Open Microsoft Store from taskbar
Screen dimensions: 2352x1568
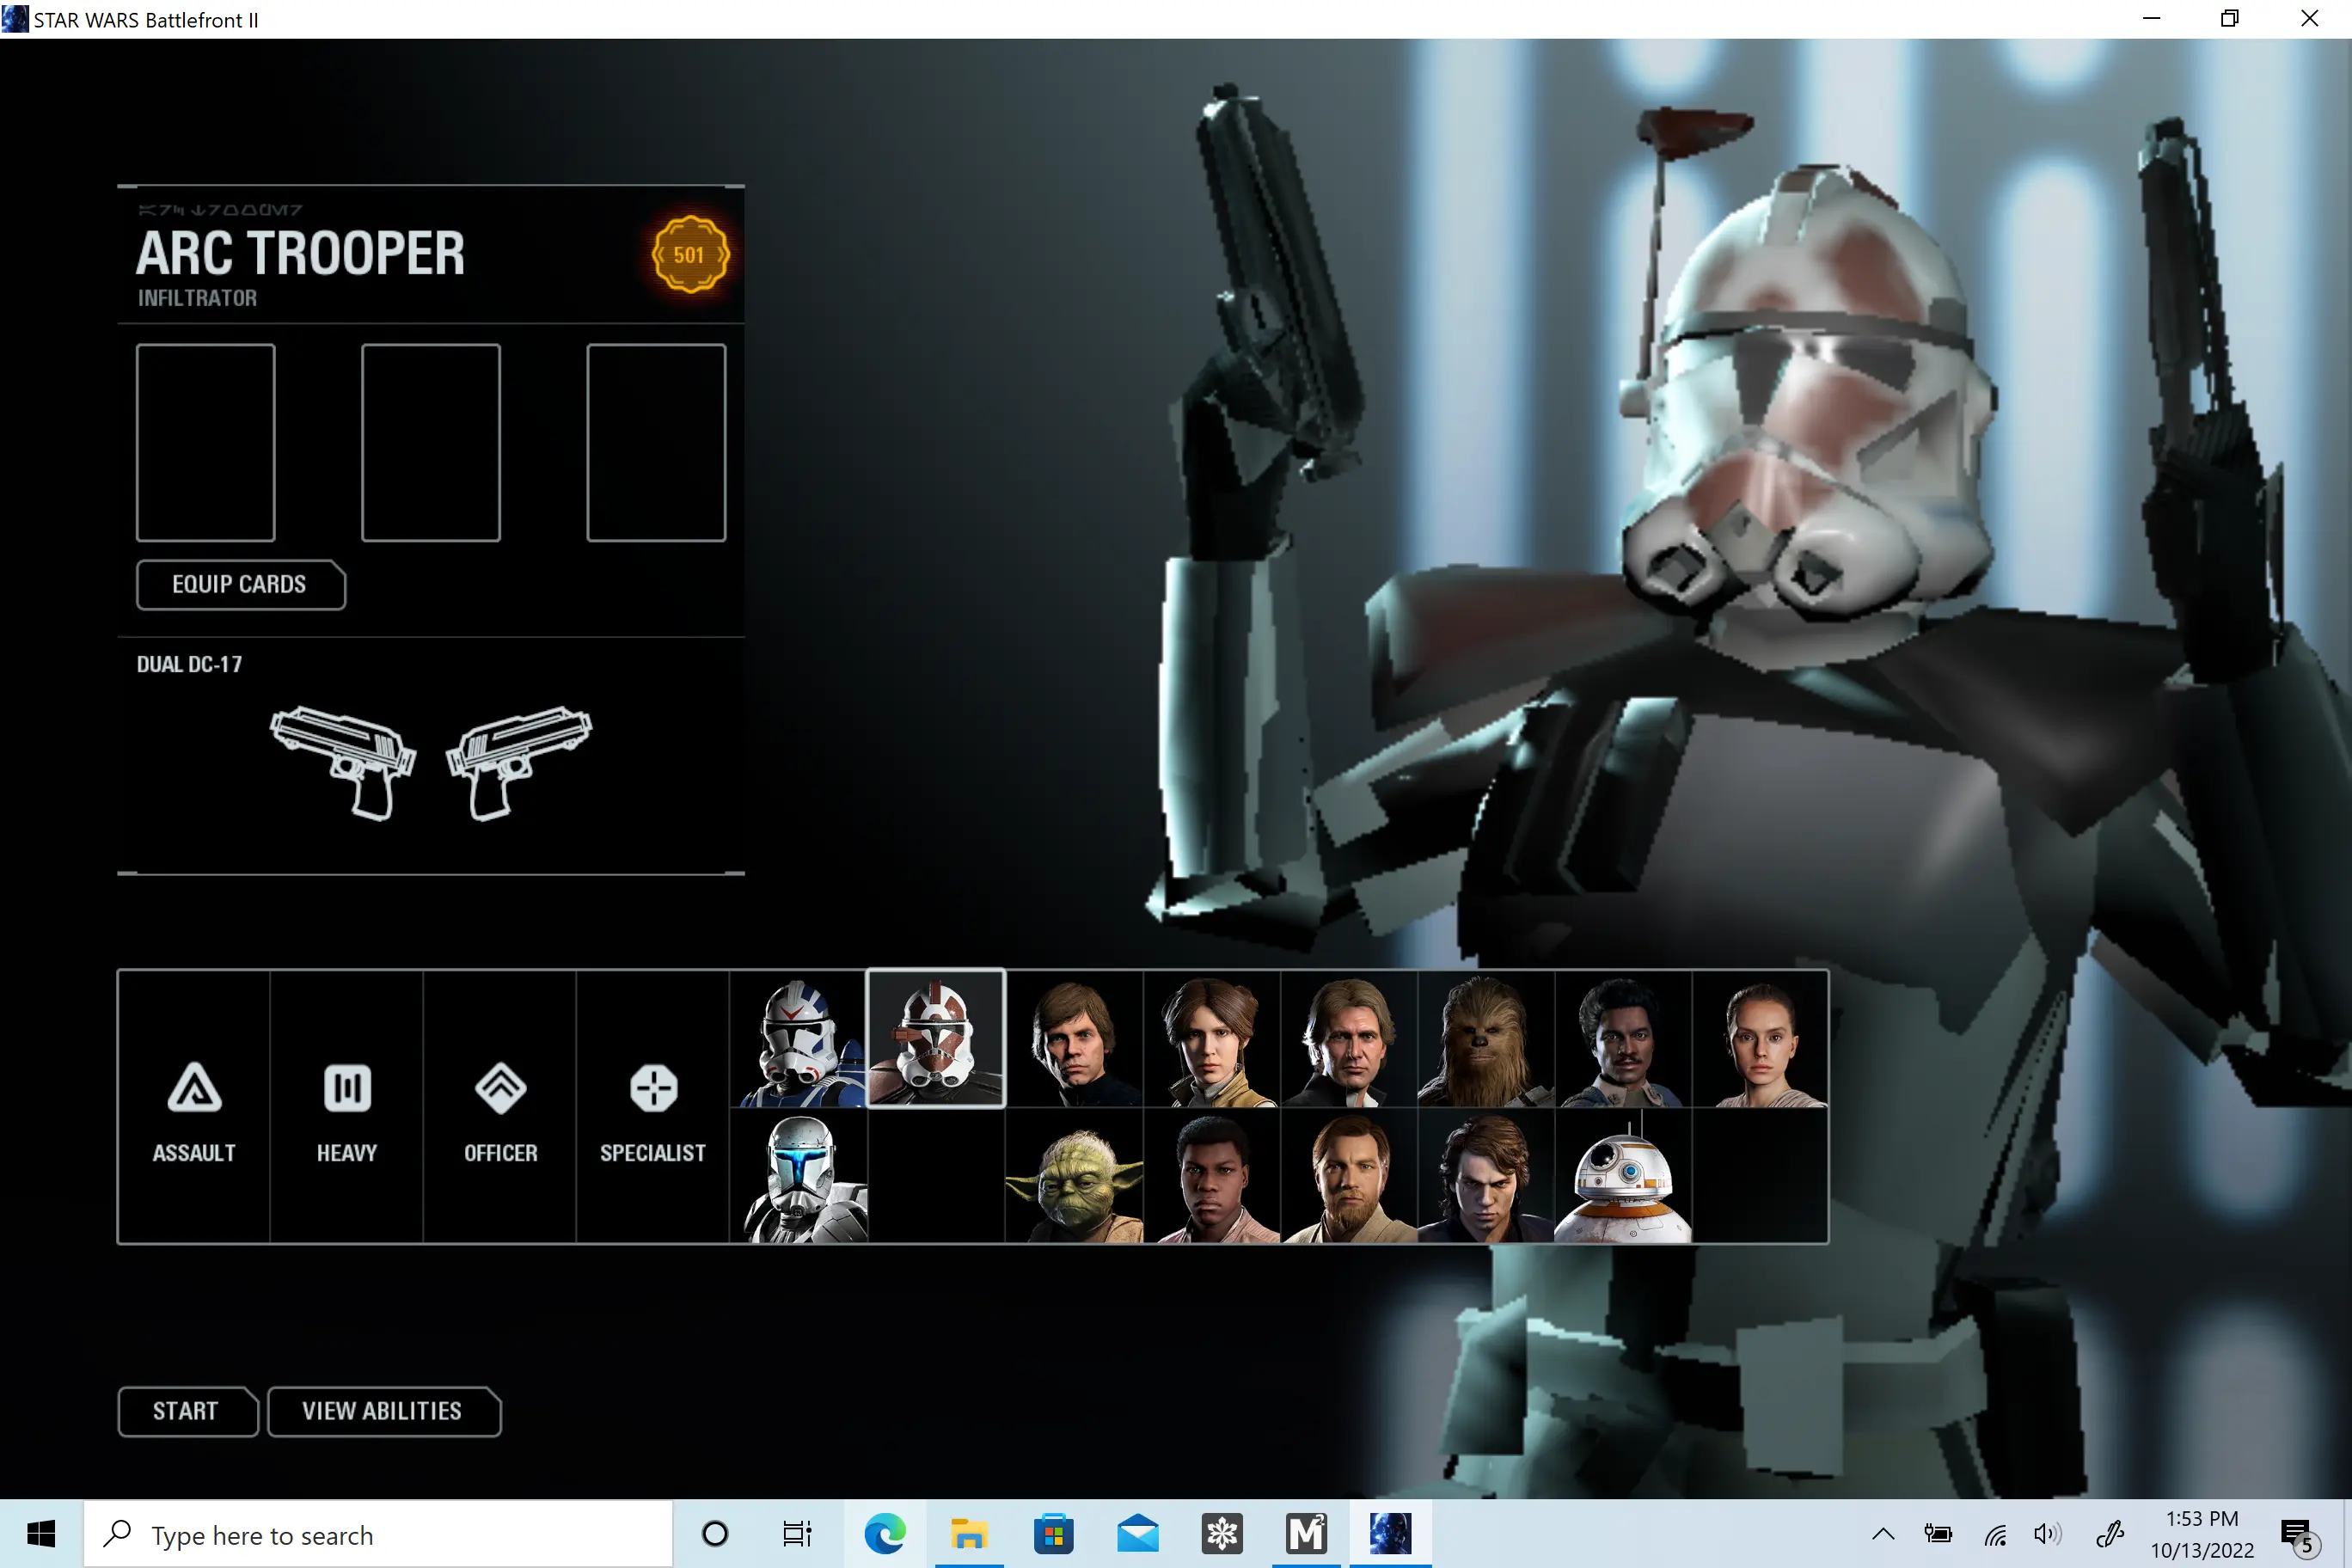pyautogui.click(x=1054, y=1534)
